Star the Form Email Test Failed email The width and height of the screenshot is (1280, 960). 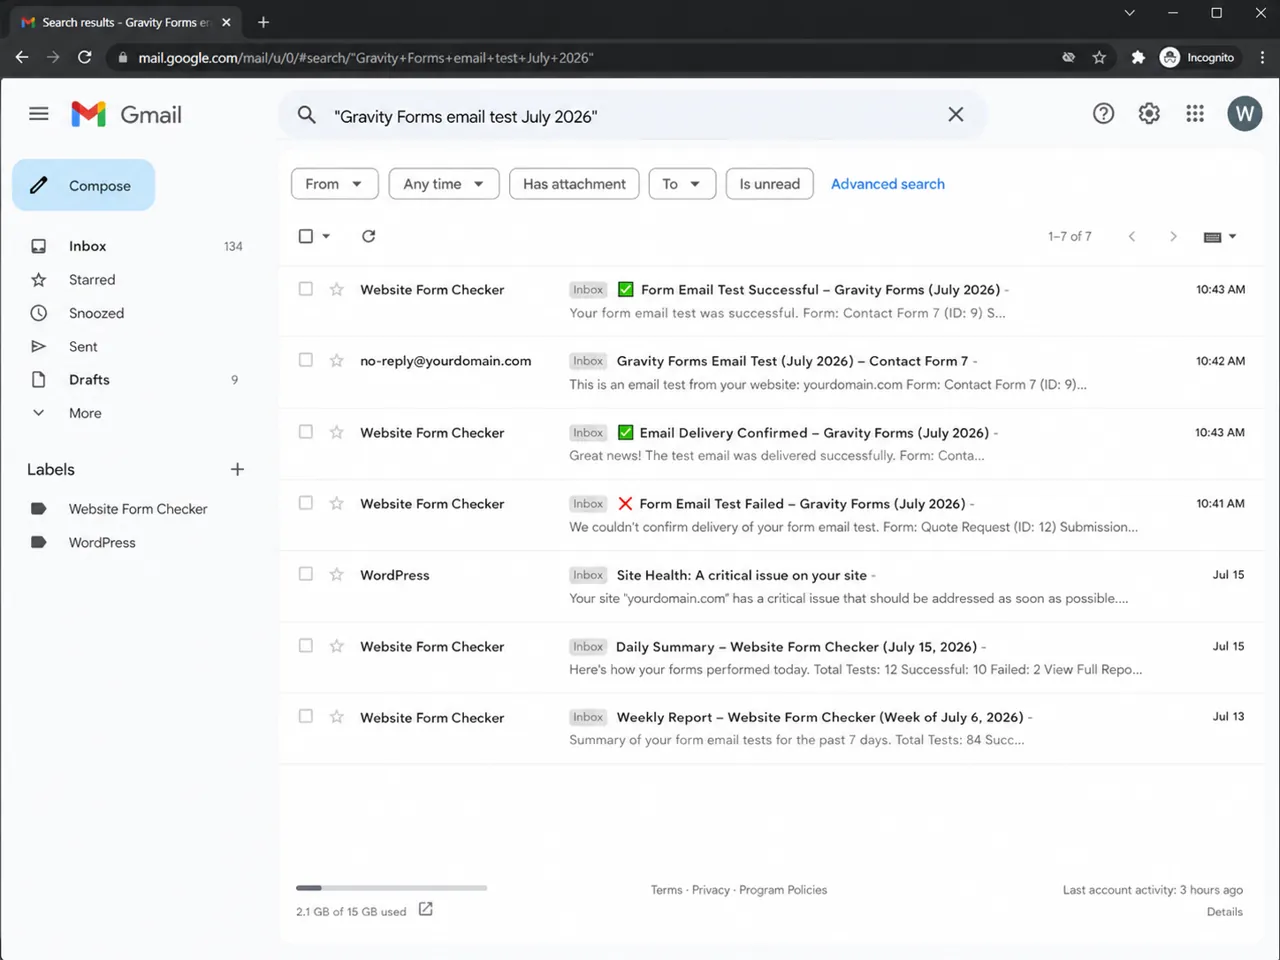[337, 504]
